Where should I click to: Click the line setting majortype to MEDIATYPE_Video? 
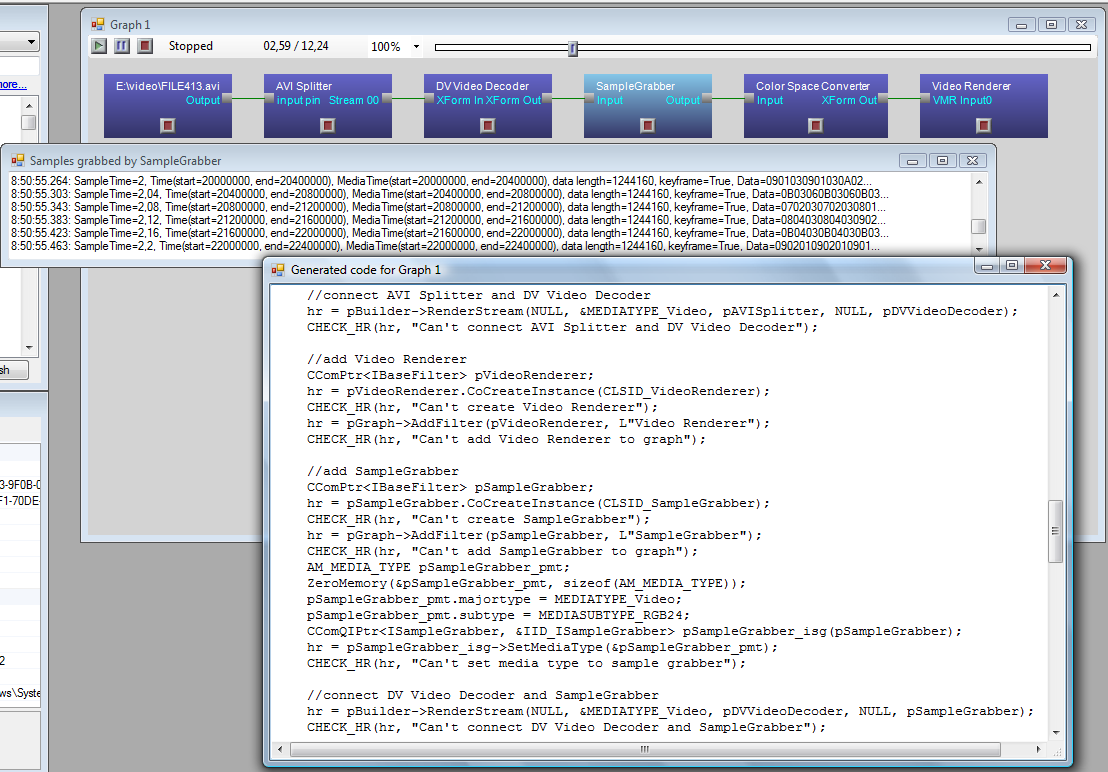click(x=495, y=599)
